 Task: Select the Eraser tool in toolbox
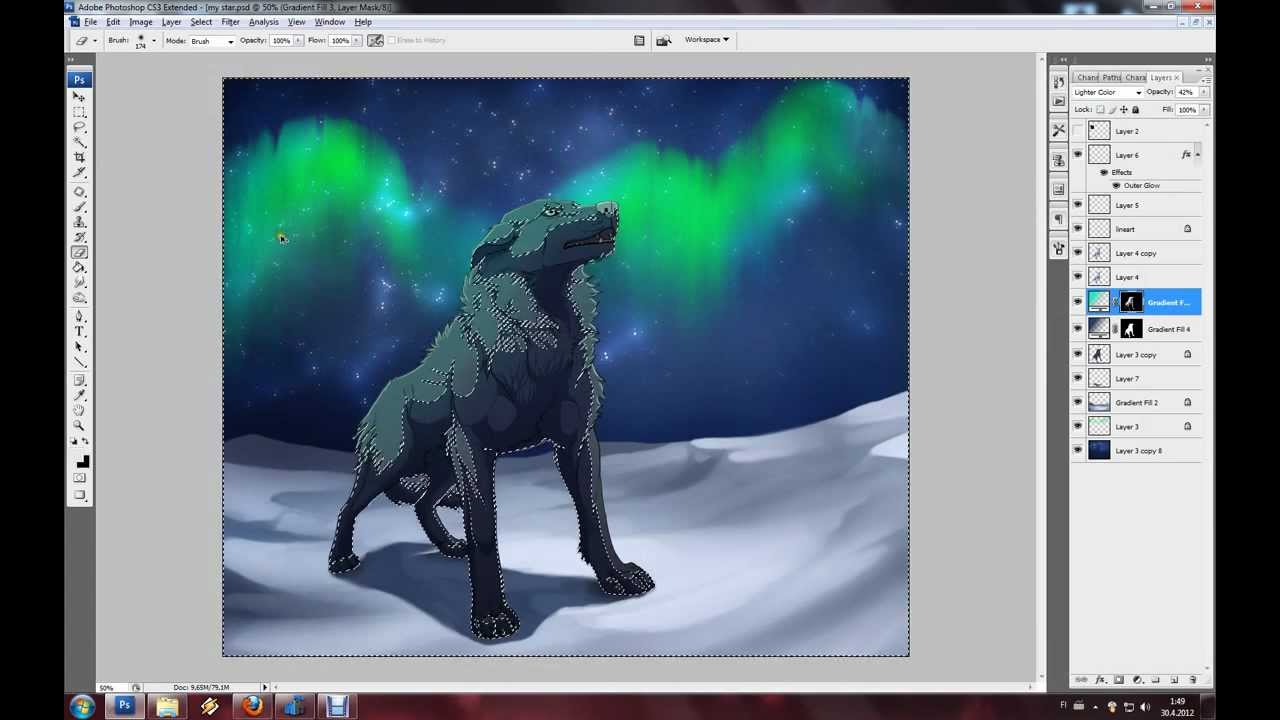coord(79,251)
